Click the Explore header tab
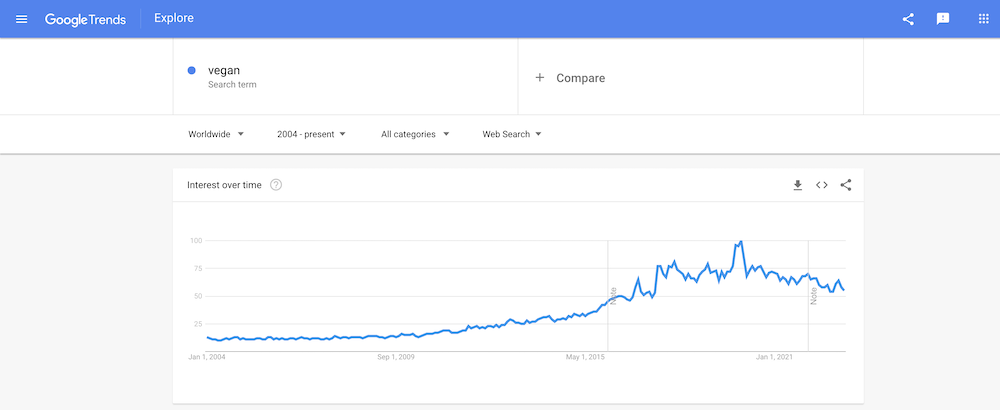This screenshot has width=1000, height=410. 173,18
